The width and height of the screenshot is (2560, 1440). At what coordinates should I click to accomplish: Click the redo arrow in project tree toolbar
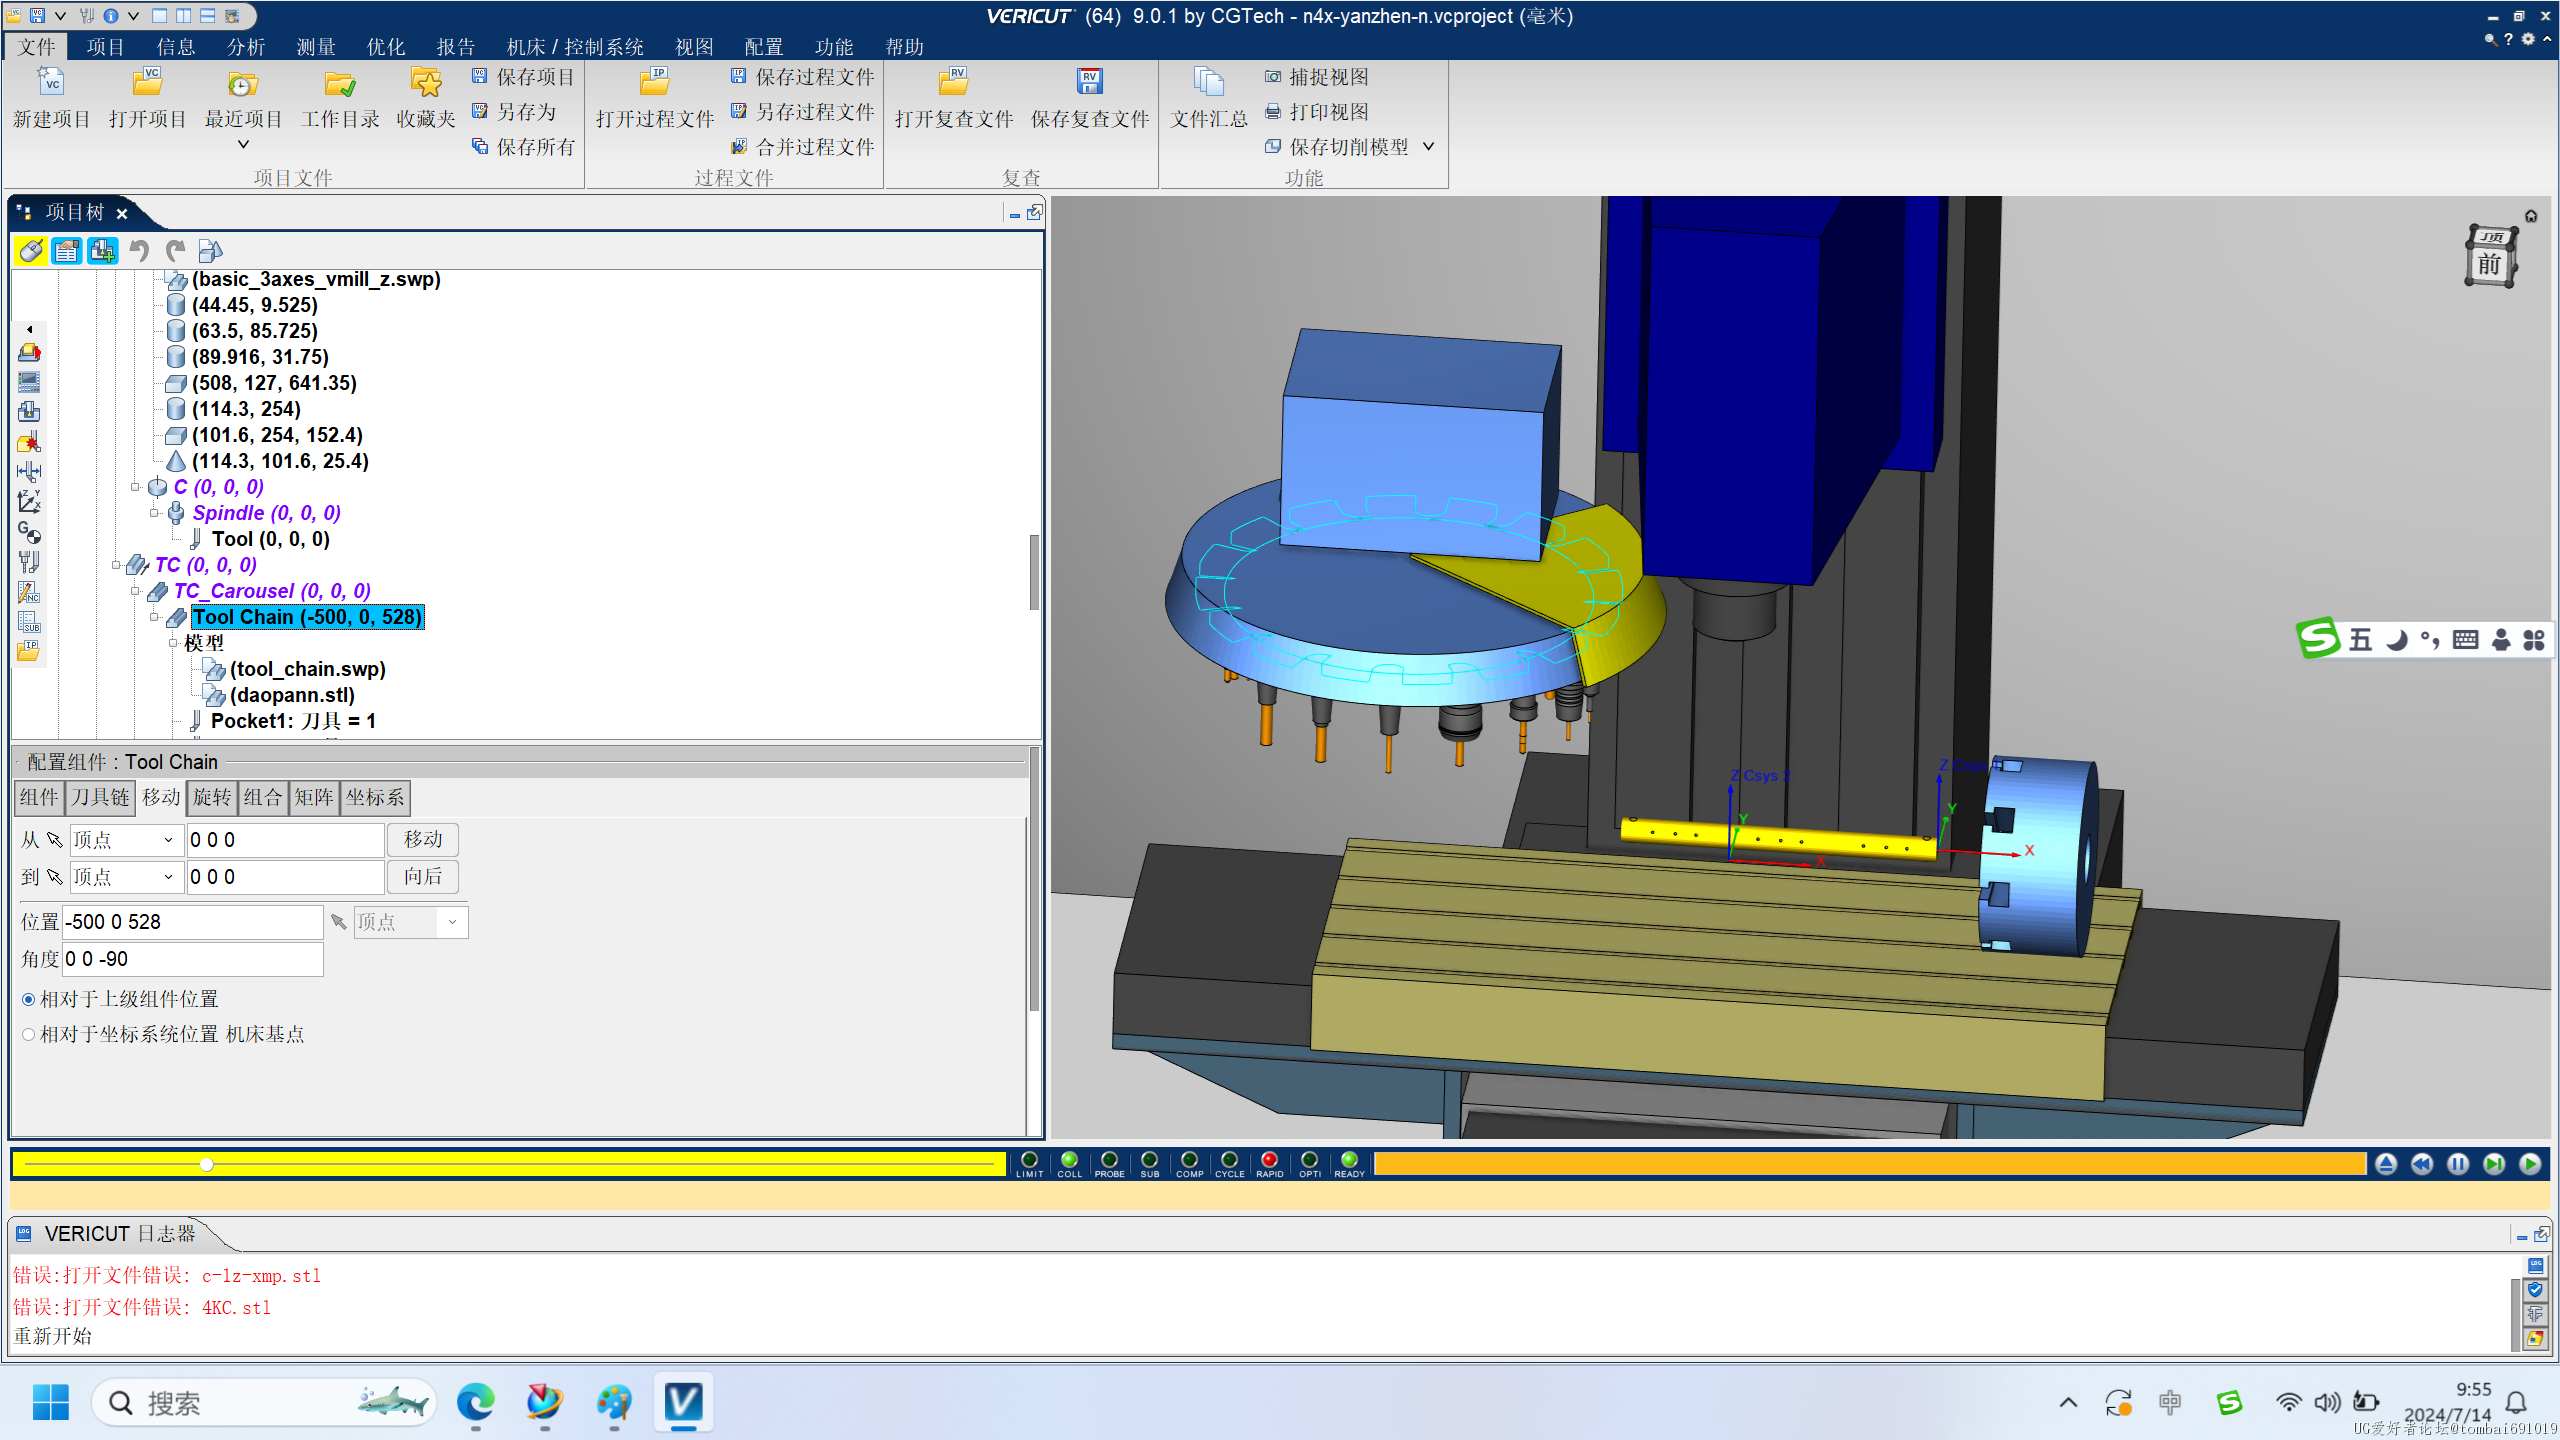[175, 250]
